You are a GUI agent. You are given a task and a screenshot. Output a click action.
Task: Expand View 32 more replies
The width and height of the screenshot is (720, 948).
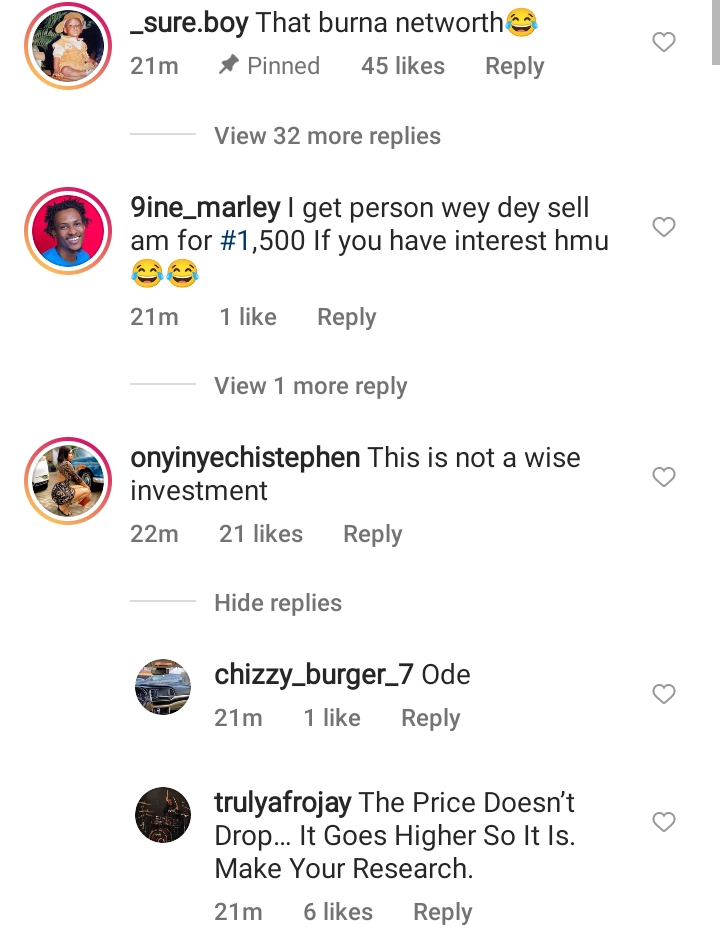(327, 136)
